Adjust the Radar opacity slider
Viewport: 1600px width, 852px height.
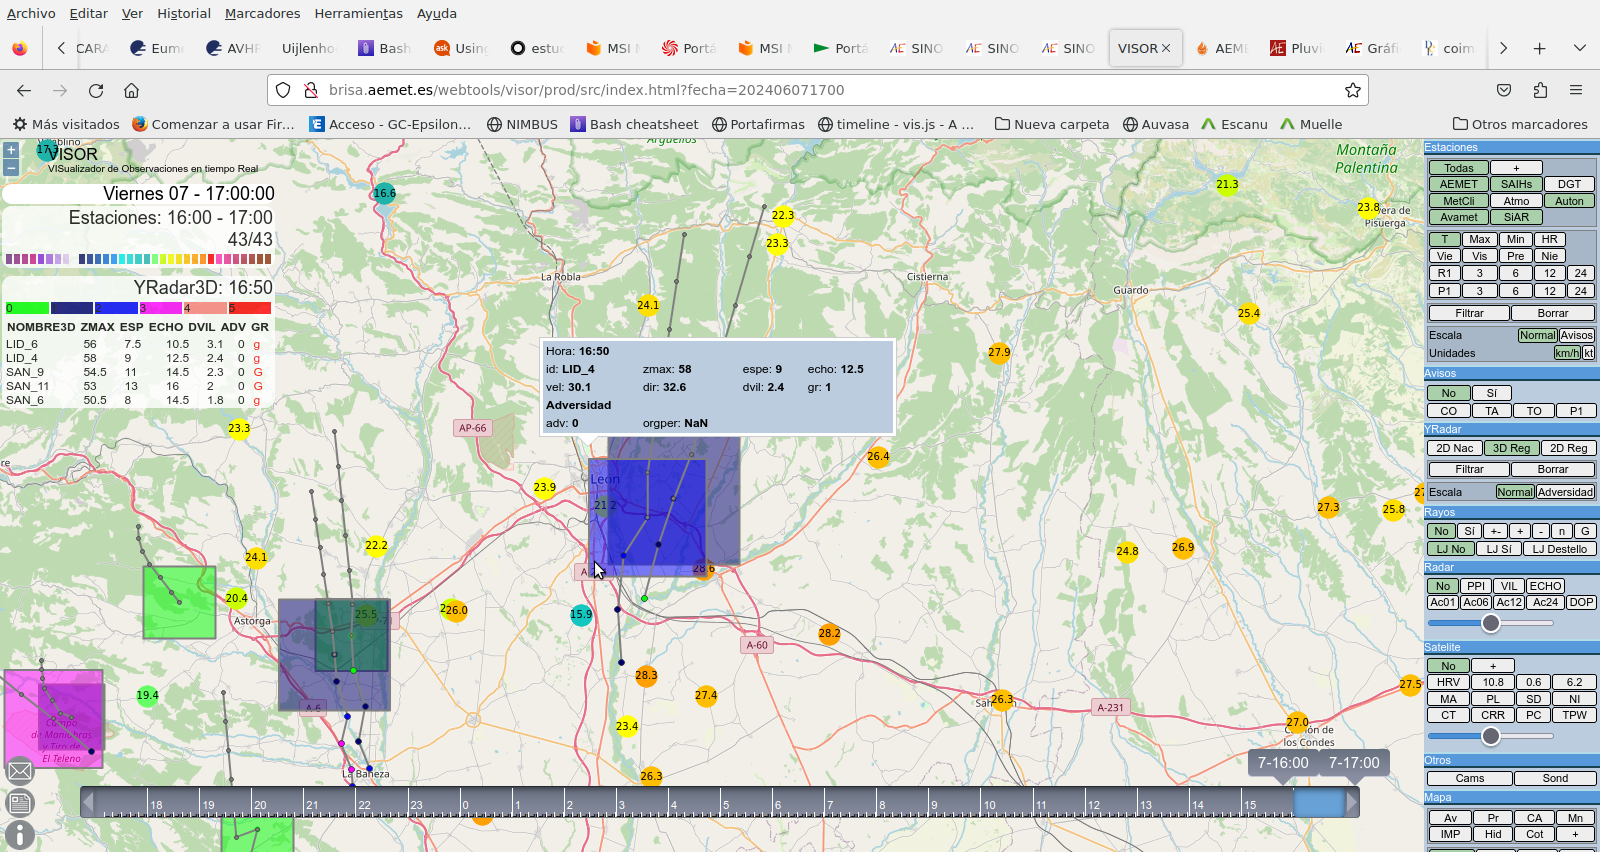[1491, 623]
